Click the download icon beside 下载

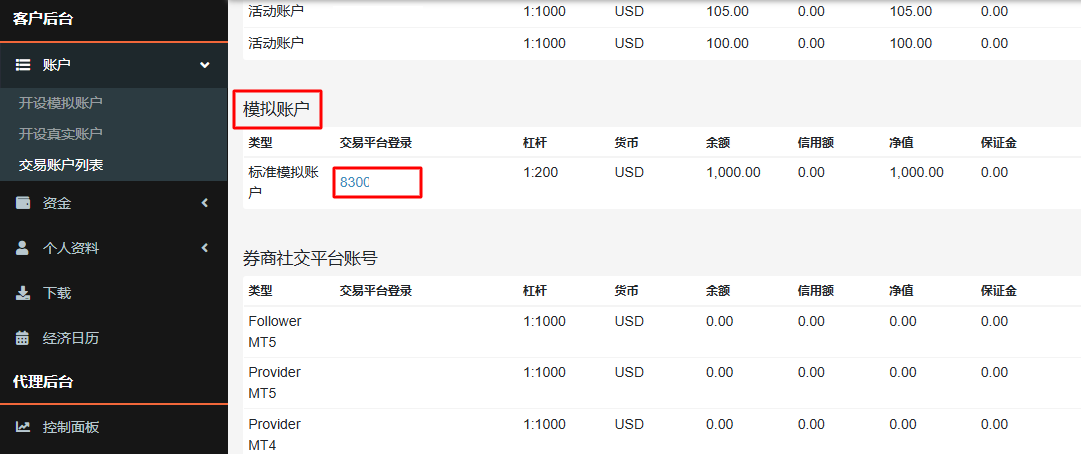coord(23,293)
